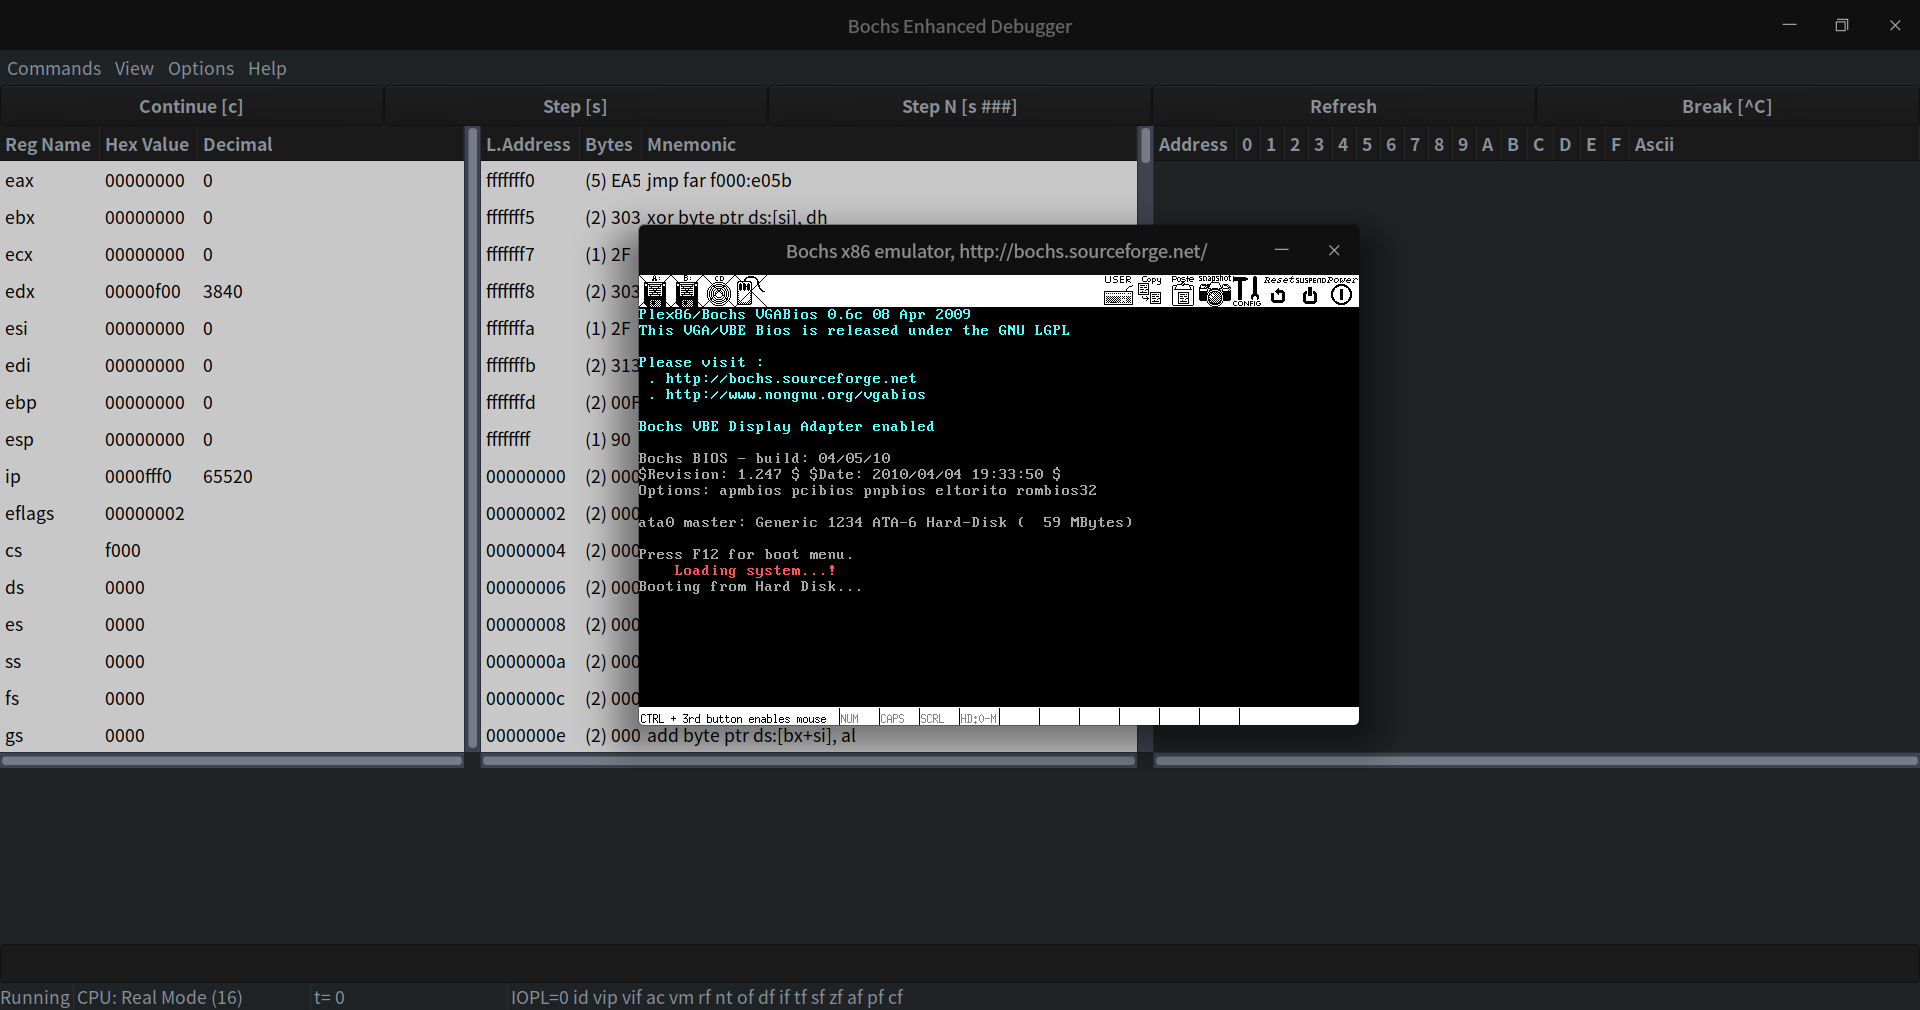Take a snapshot using the camera icon
1920x1010 pixels.
tap(1214, 291)
